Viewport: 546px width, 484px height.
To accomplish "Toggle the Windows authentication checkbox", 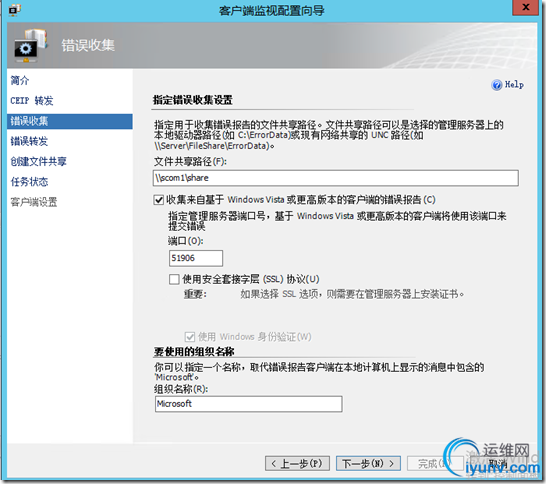I will (189, 337).
